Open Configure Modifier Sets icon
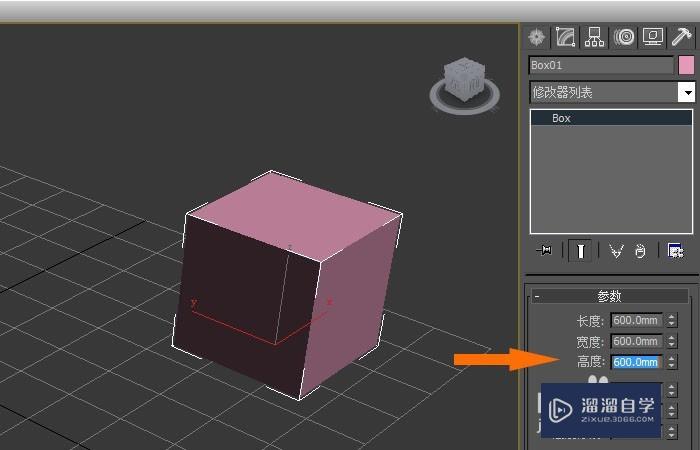 pos(675,251)
